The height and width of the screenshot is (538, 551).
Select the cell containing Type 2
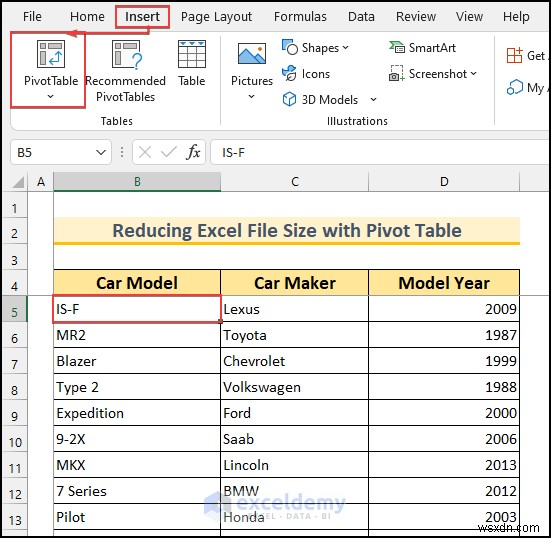tap(137, 387)
